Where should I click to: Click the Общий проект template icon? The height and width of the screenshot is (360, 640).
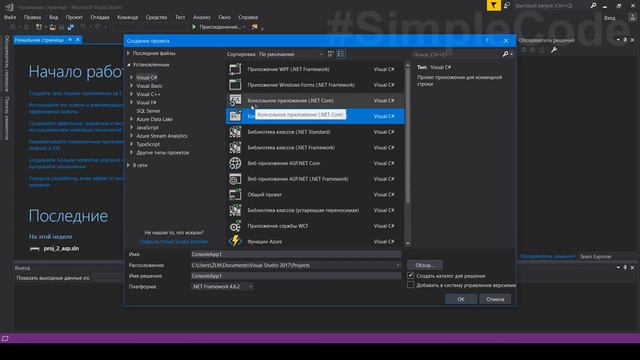[x=235, y=194]
